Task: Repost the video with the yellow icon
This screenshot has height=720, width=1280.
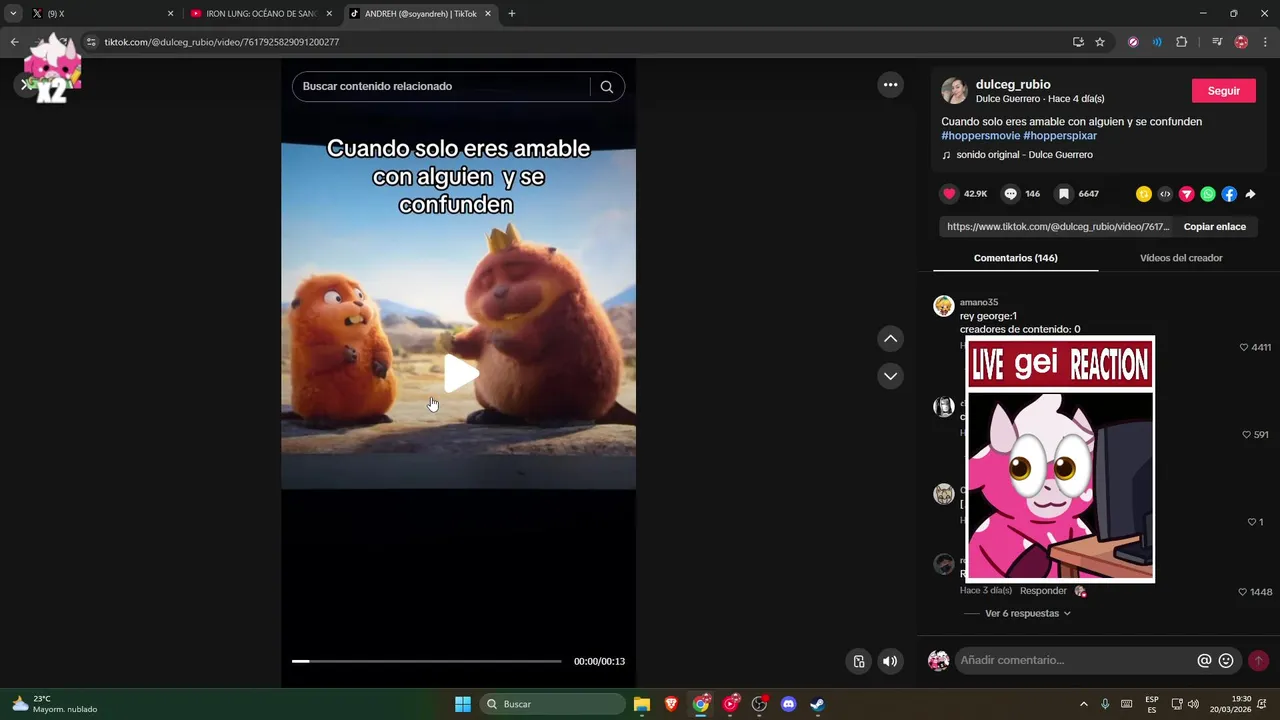Action: point(1143,194)
